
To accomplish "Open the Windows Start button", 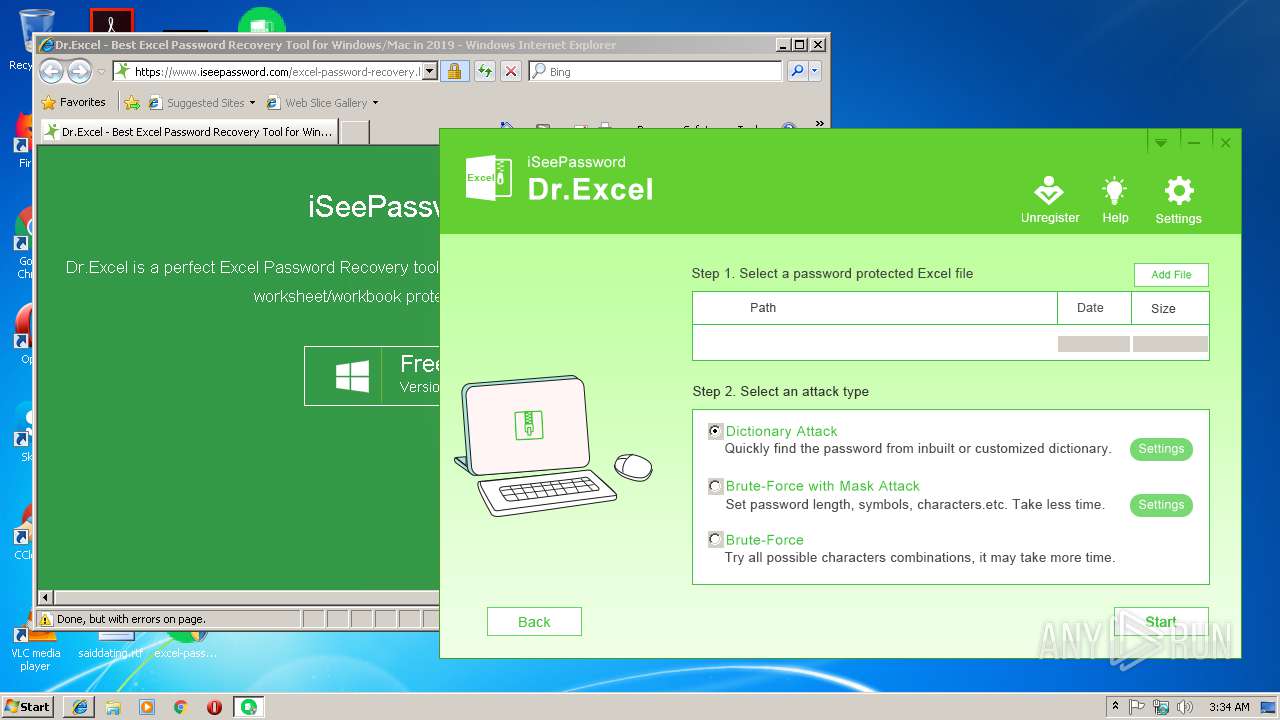I will [x=28, y=706].
